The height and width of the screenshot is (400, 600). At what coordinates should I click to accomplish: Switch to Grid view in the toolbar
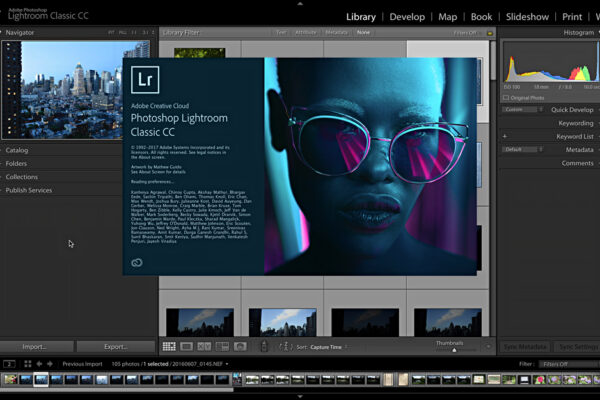coord(168,346)
